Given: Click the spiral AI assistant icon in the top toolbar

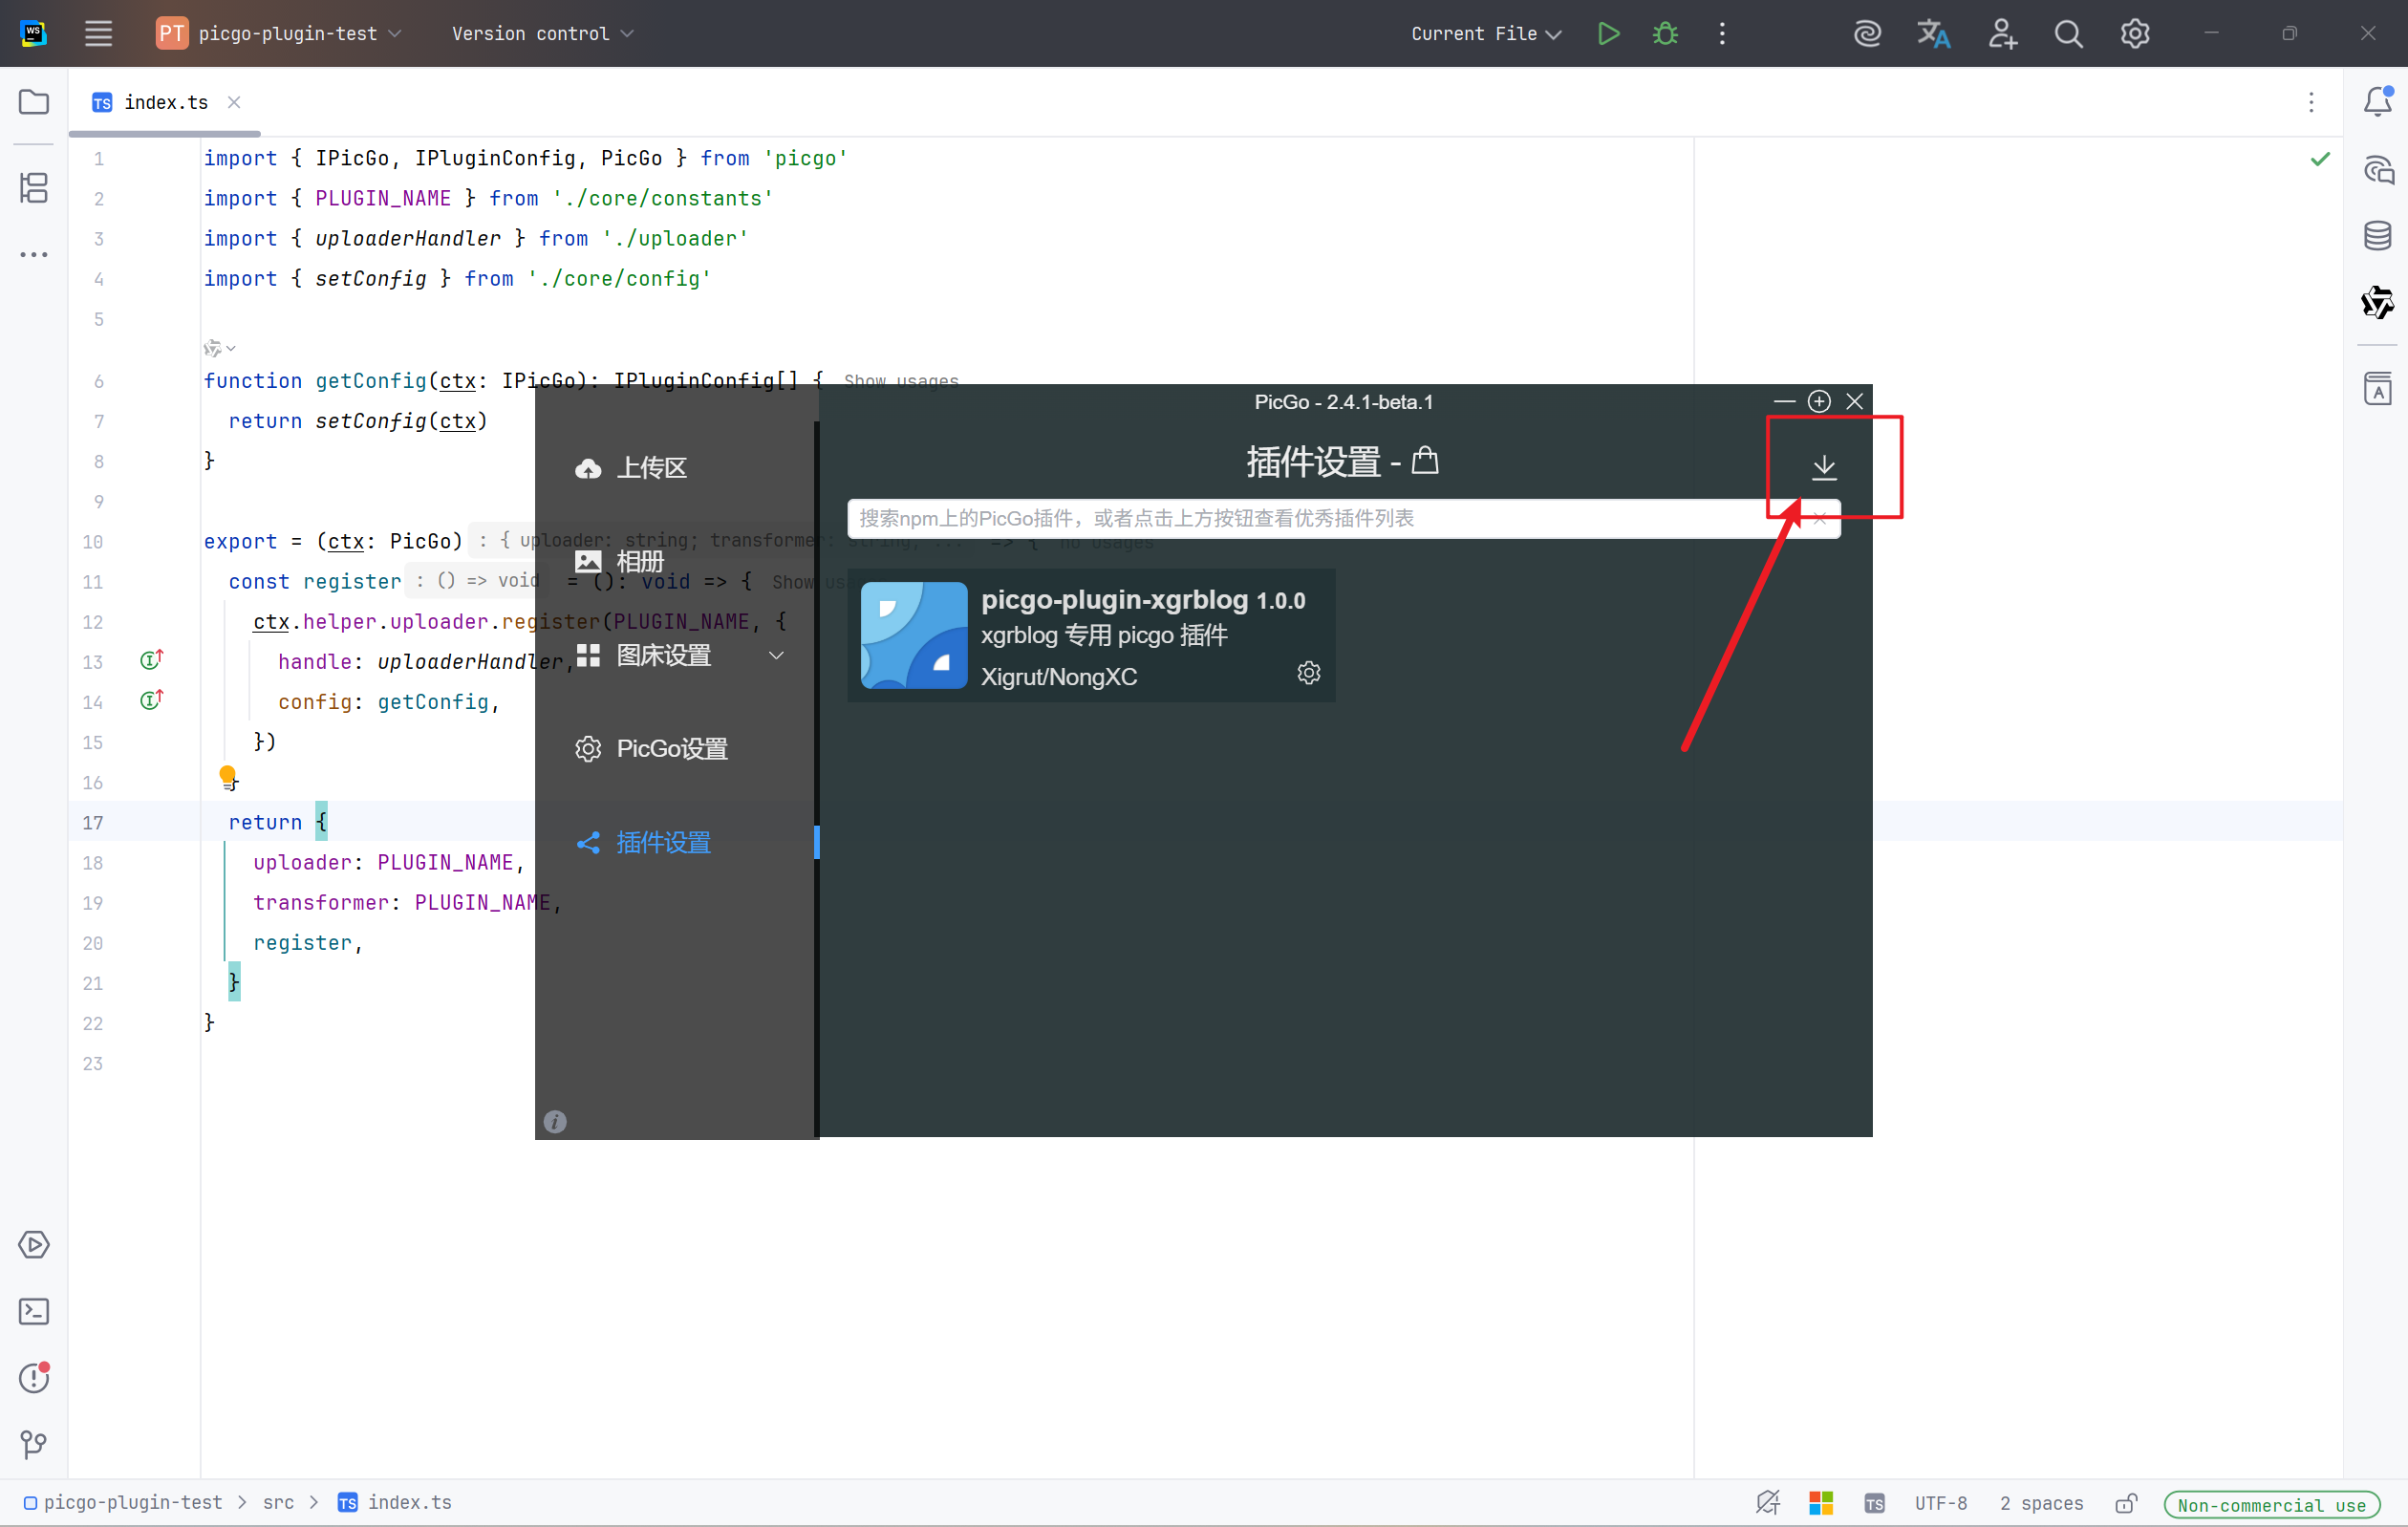Looking at the screenshot, I should coord(1866,33).
